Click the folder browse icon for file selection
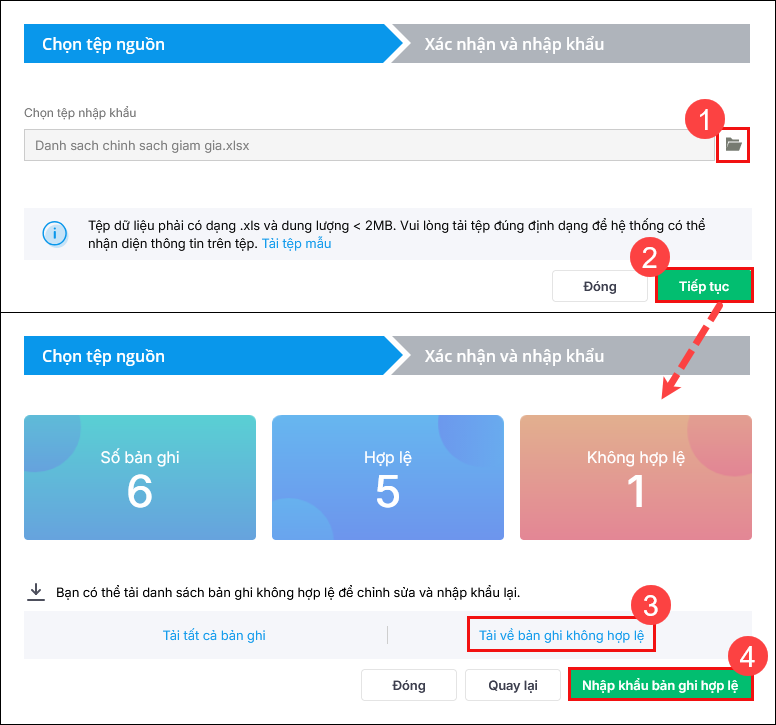 (x=733, y=145)
